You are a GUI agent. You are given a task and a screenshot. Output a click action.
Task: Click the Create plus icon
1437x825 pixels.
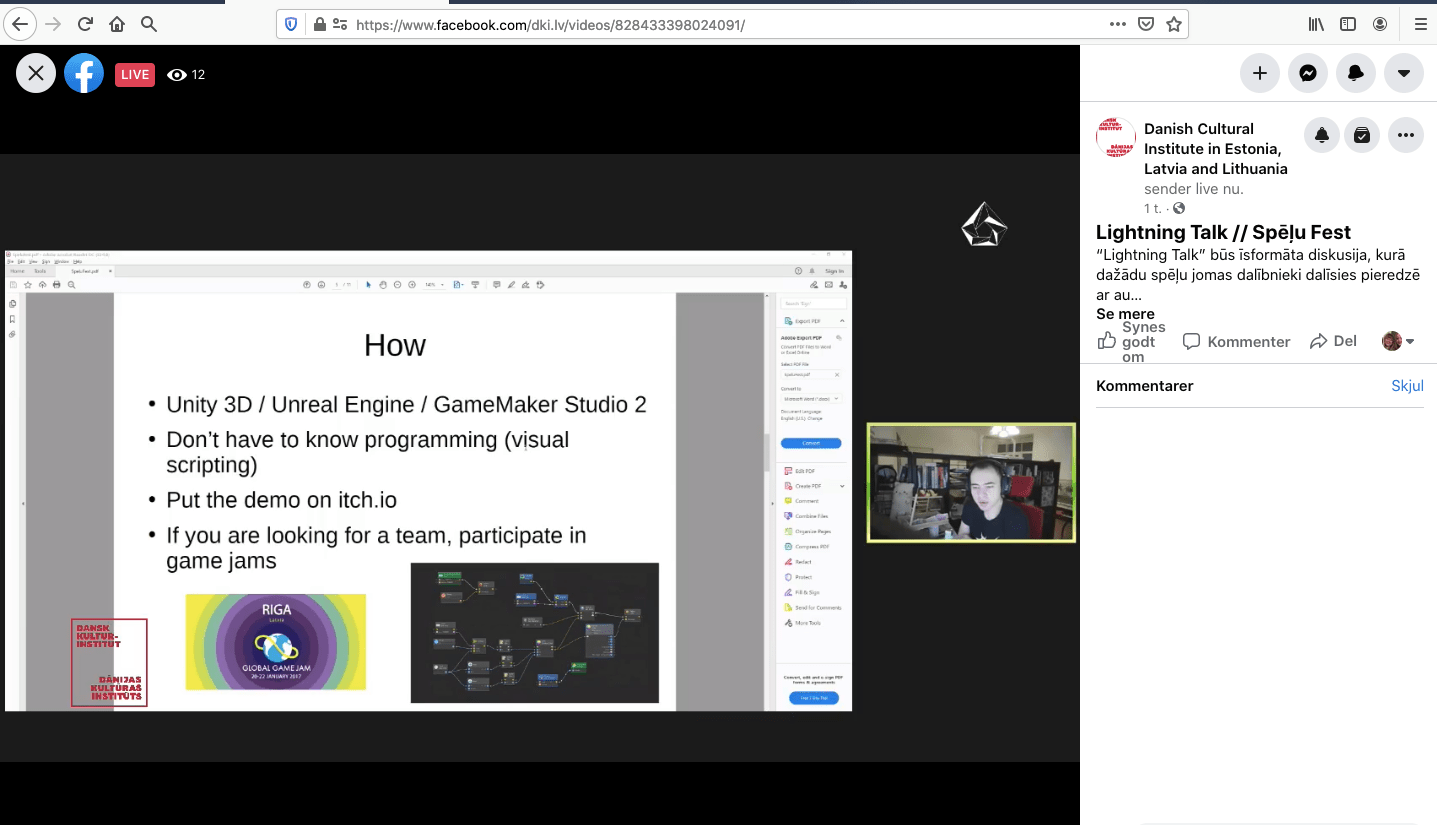pyautogui.click(x=1259, y=73)
